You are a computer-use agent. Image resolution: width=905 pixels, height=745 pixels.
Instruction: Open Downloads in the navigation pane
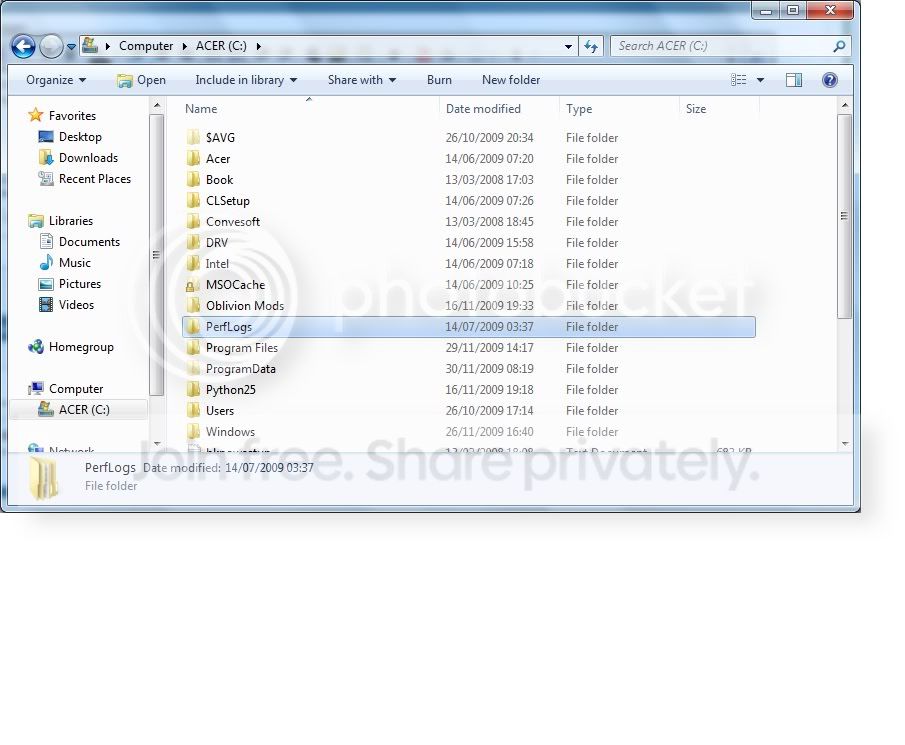tap(88, 158)
